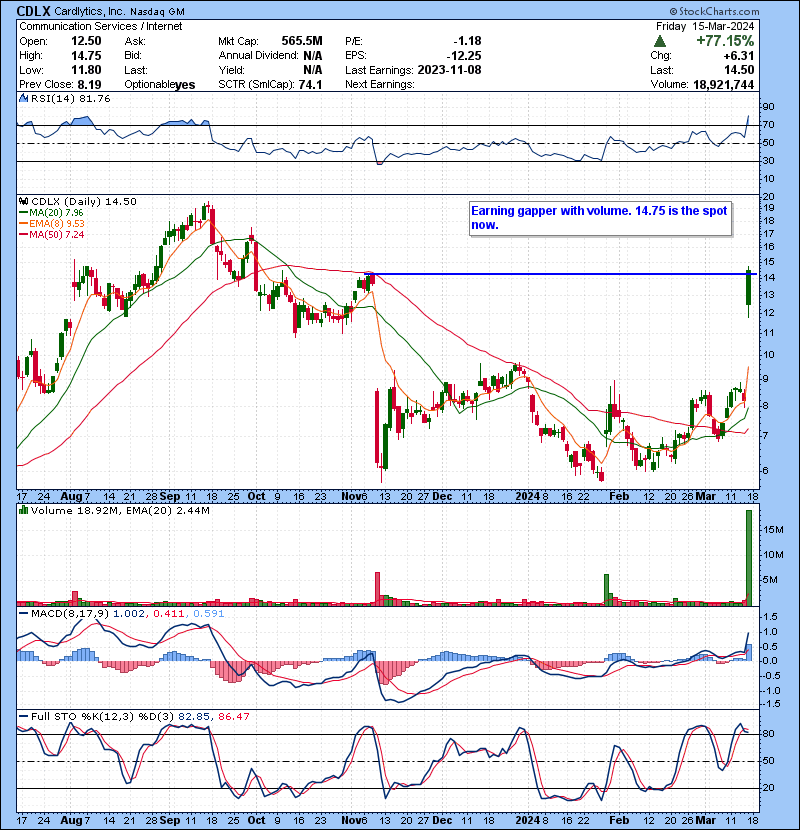Click the CDLX (Daily) 14.50 chart label
The image size is (800, 830).
84,201
